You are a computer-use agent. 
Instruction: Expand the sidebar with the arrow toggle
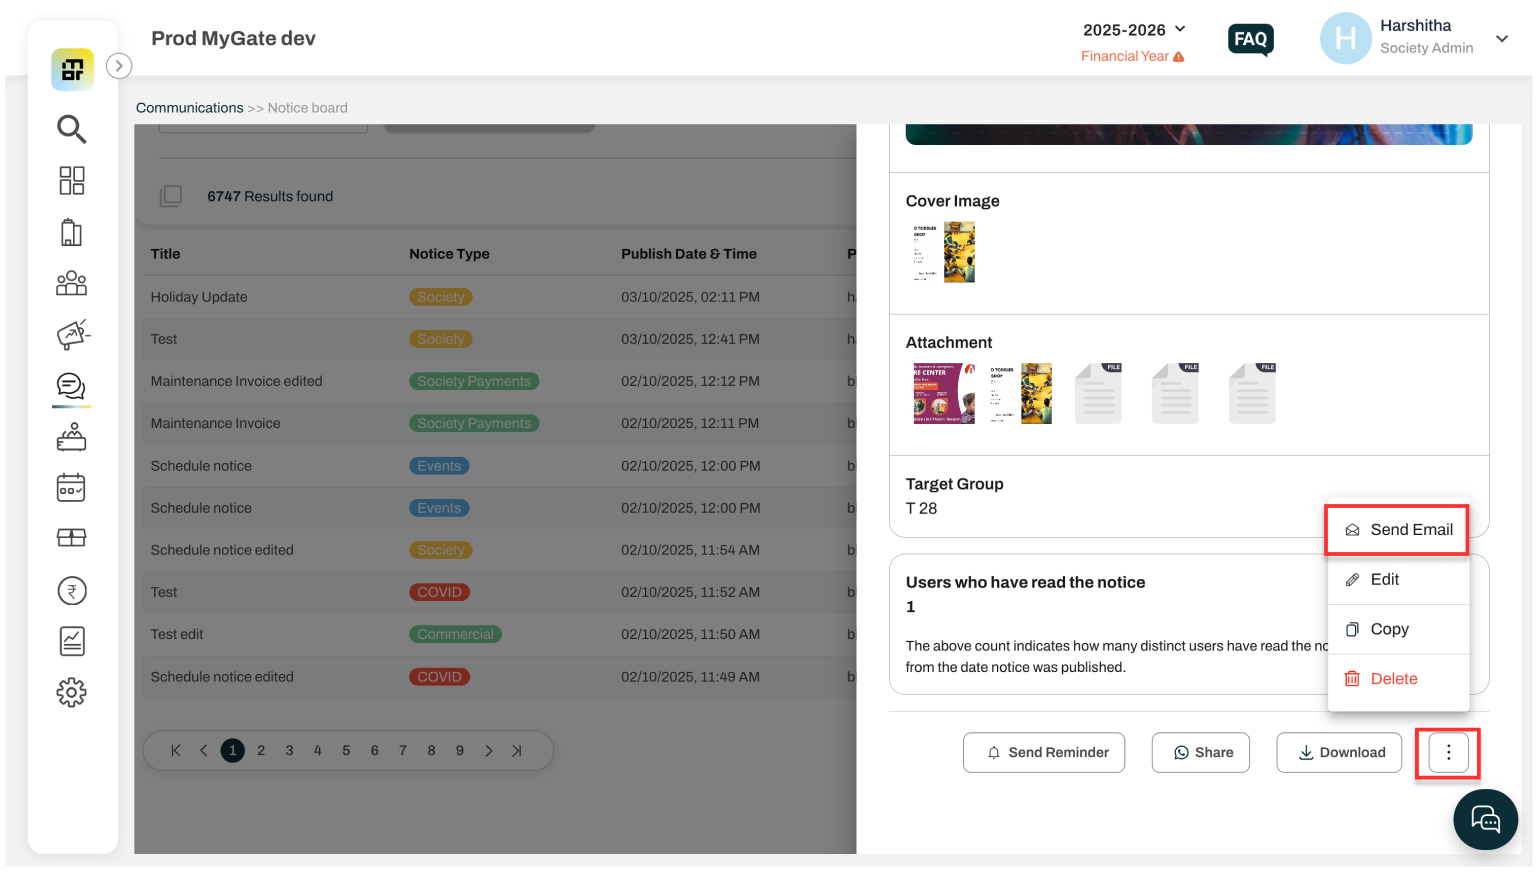click(119, 66)
